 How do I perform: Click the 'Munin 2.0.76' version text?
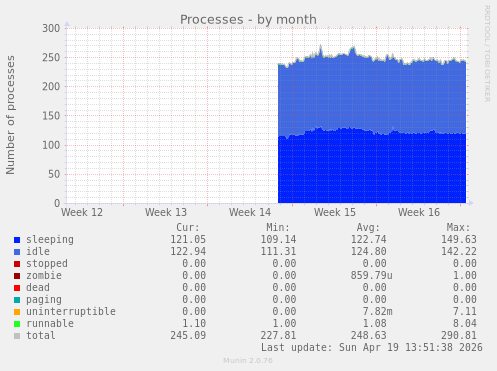coord(248,361)
